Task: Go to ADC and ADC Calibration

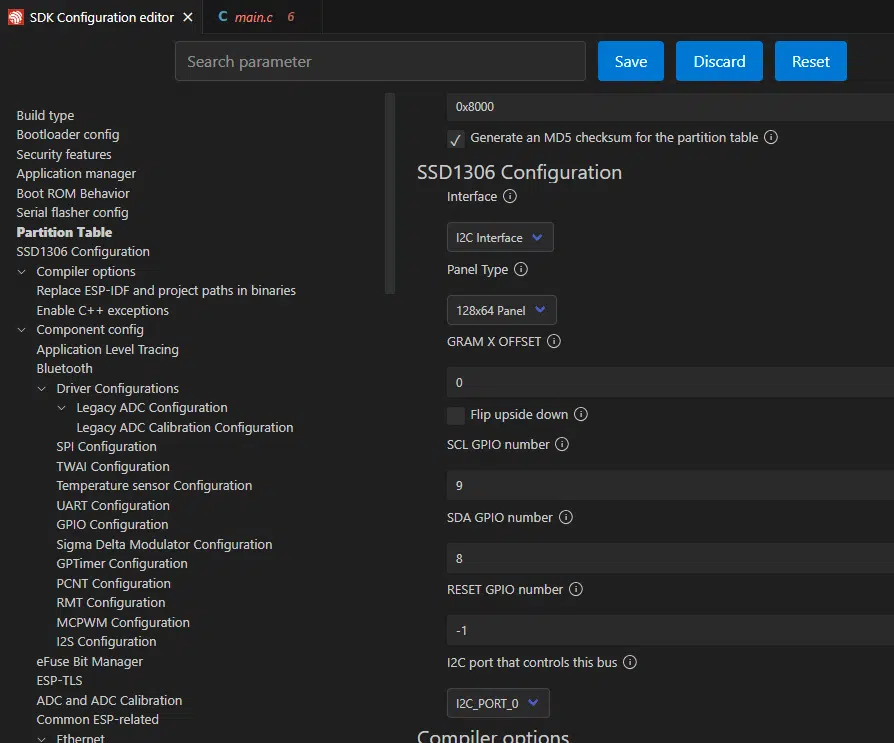Action: 109,700
